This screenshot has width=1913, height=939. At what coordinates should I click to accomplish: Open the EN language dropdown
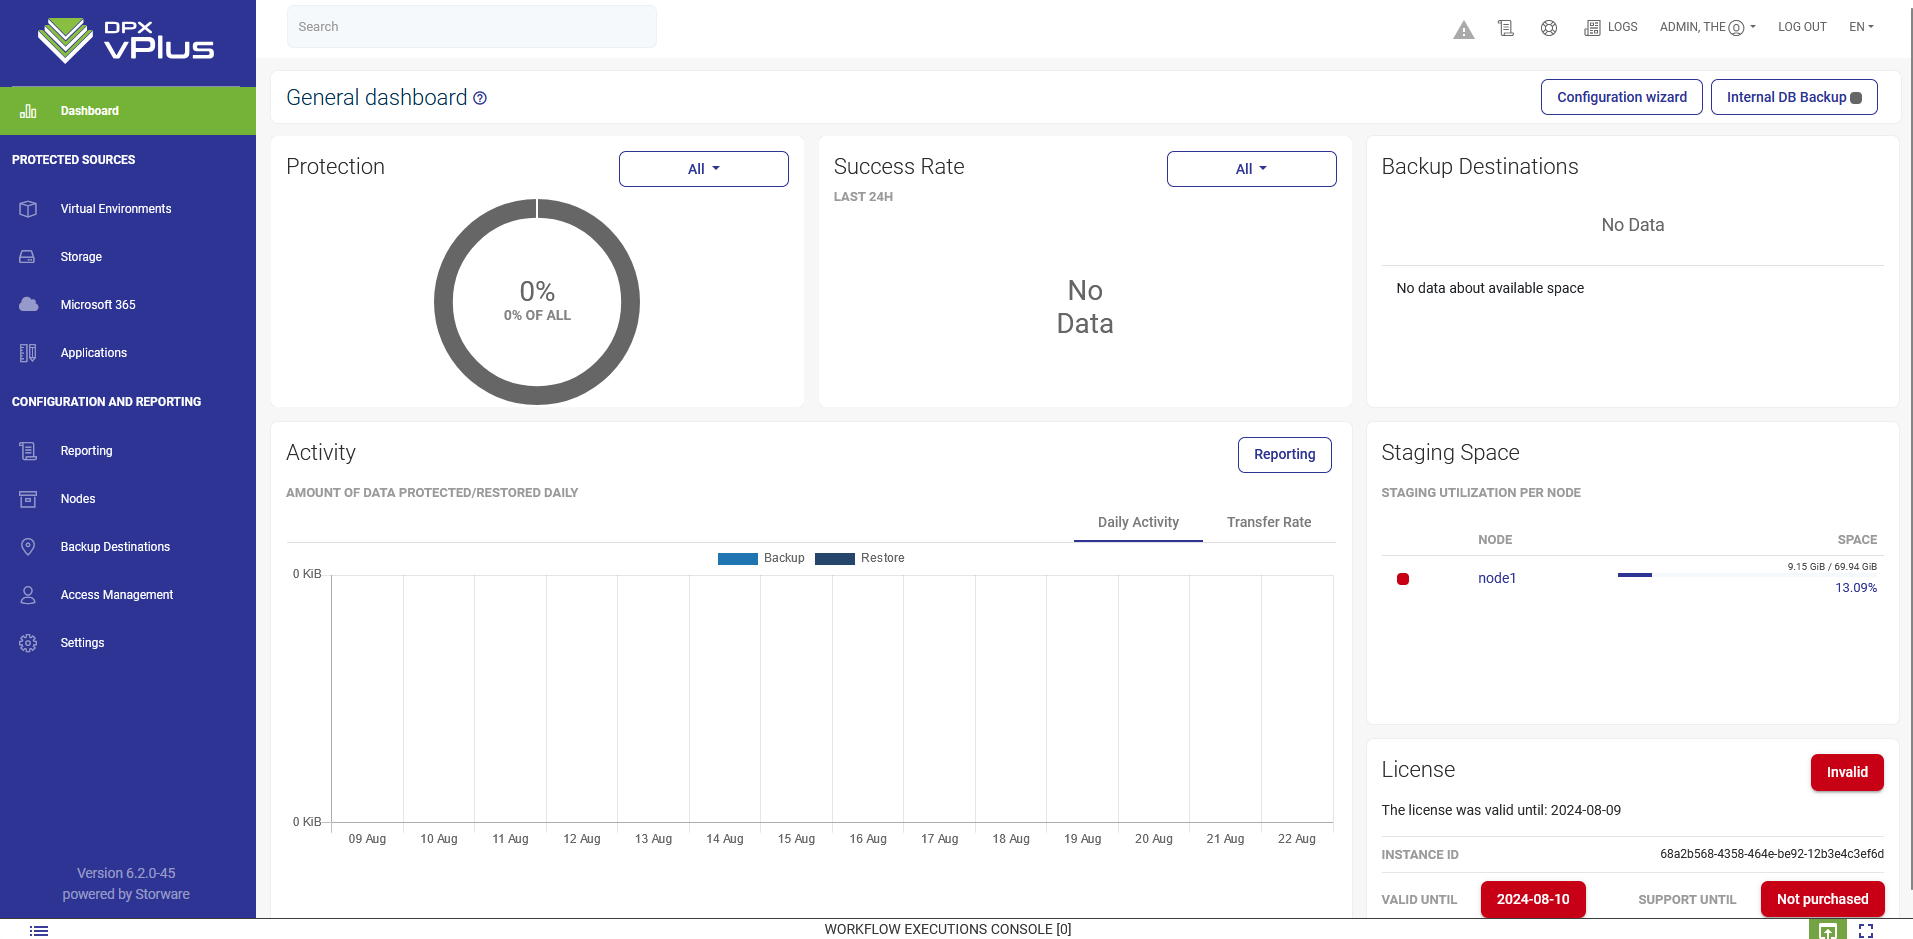click(1861, 27)
